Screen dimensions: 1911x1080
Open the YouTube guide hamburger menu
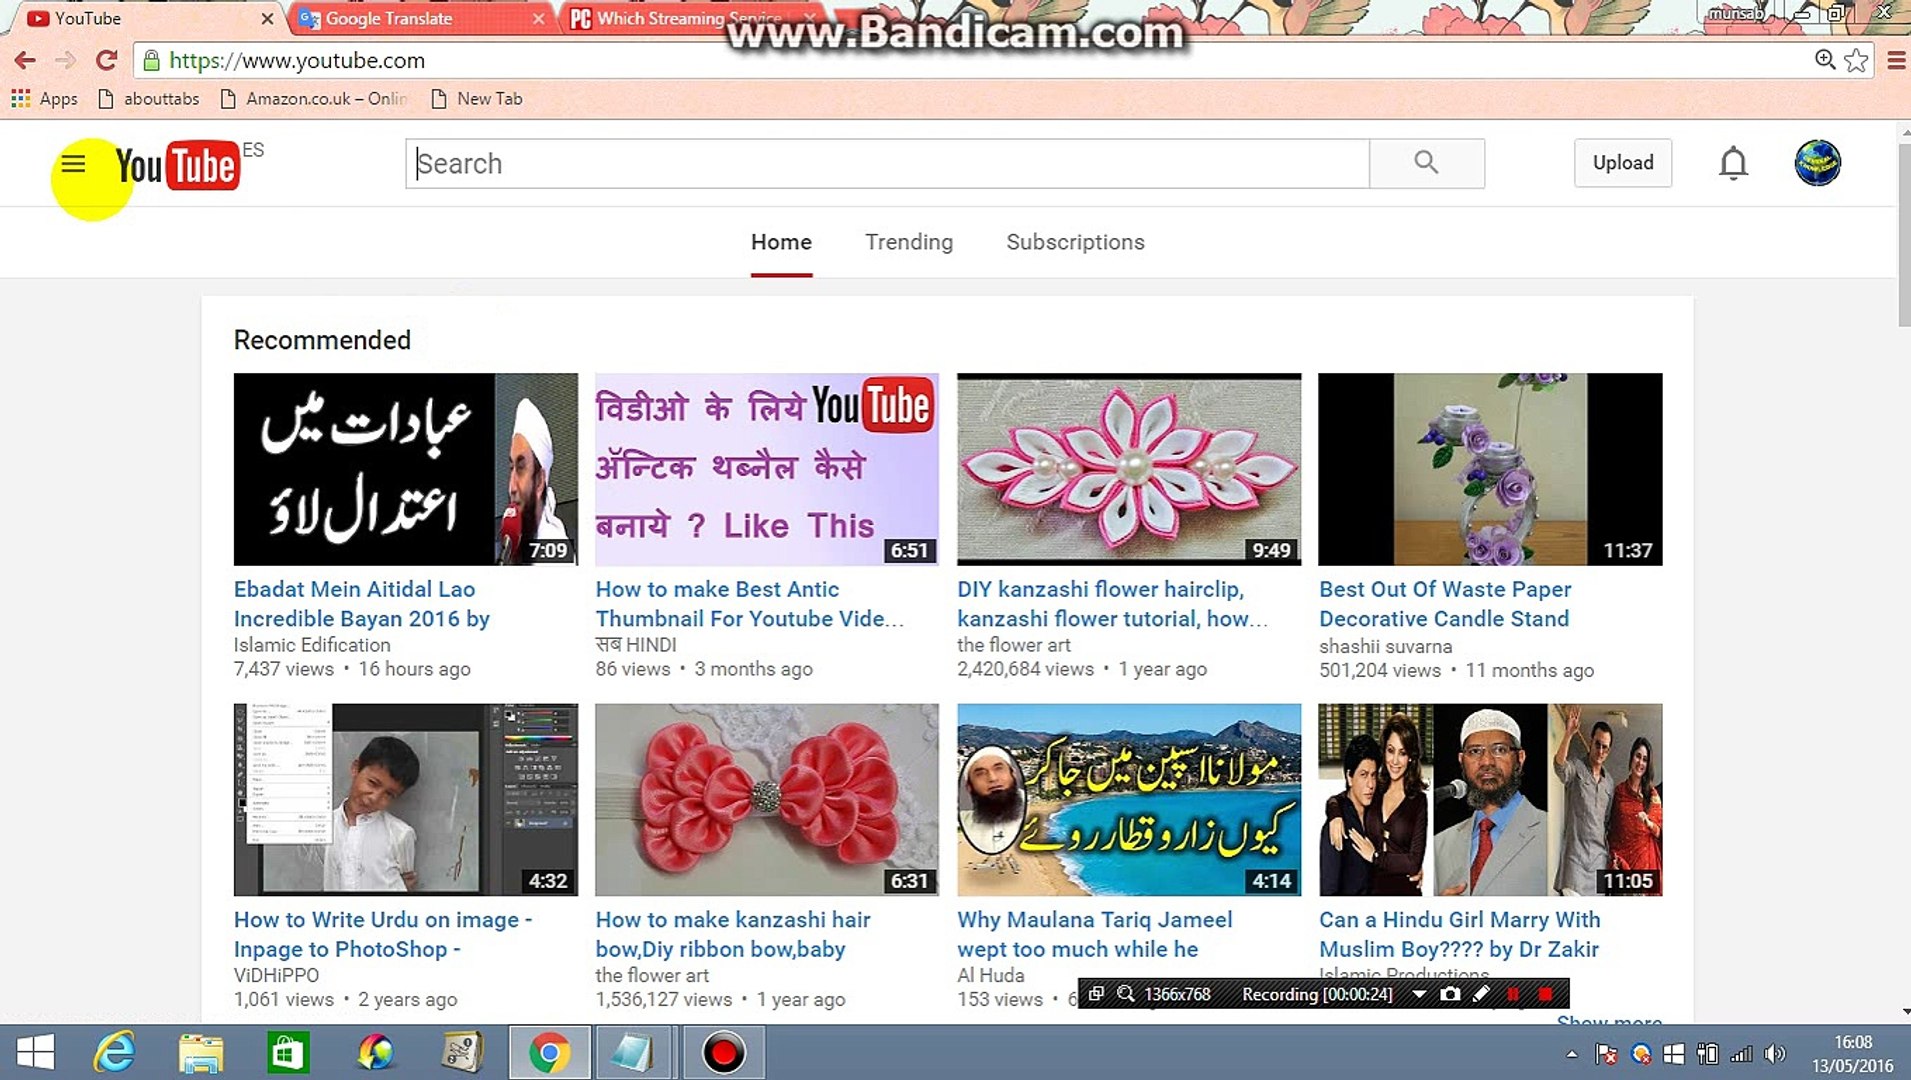(x=73, y=163)
